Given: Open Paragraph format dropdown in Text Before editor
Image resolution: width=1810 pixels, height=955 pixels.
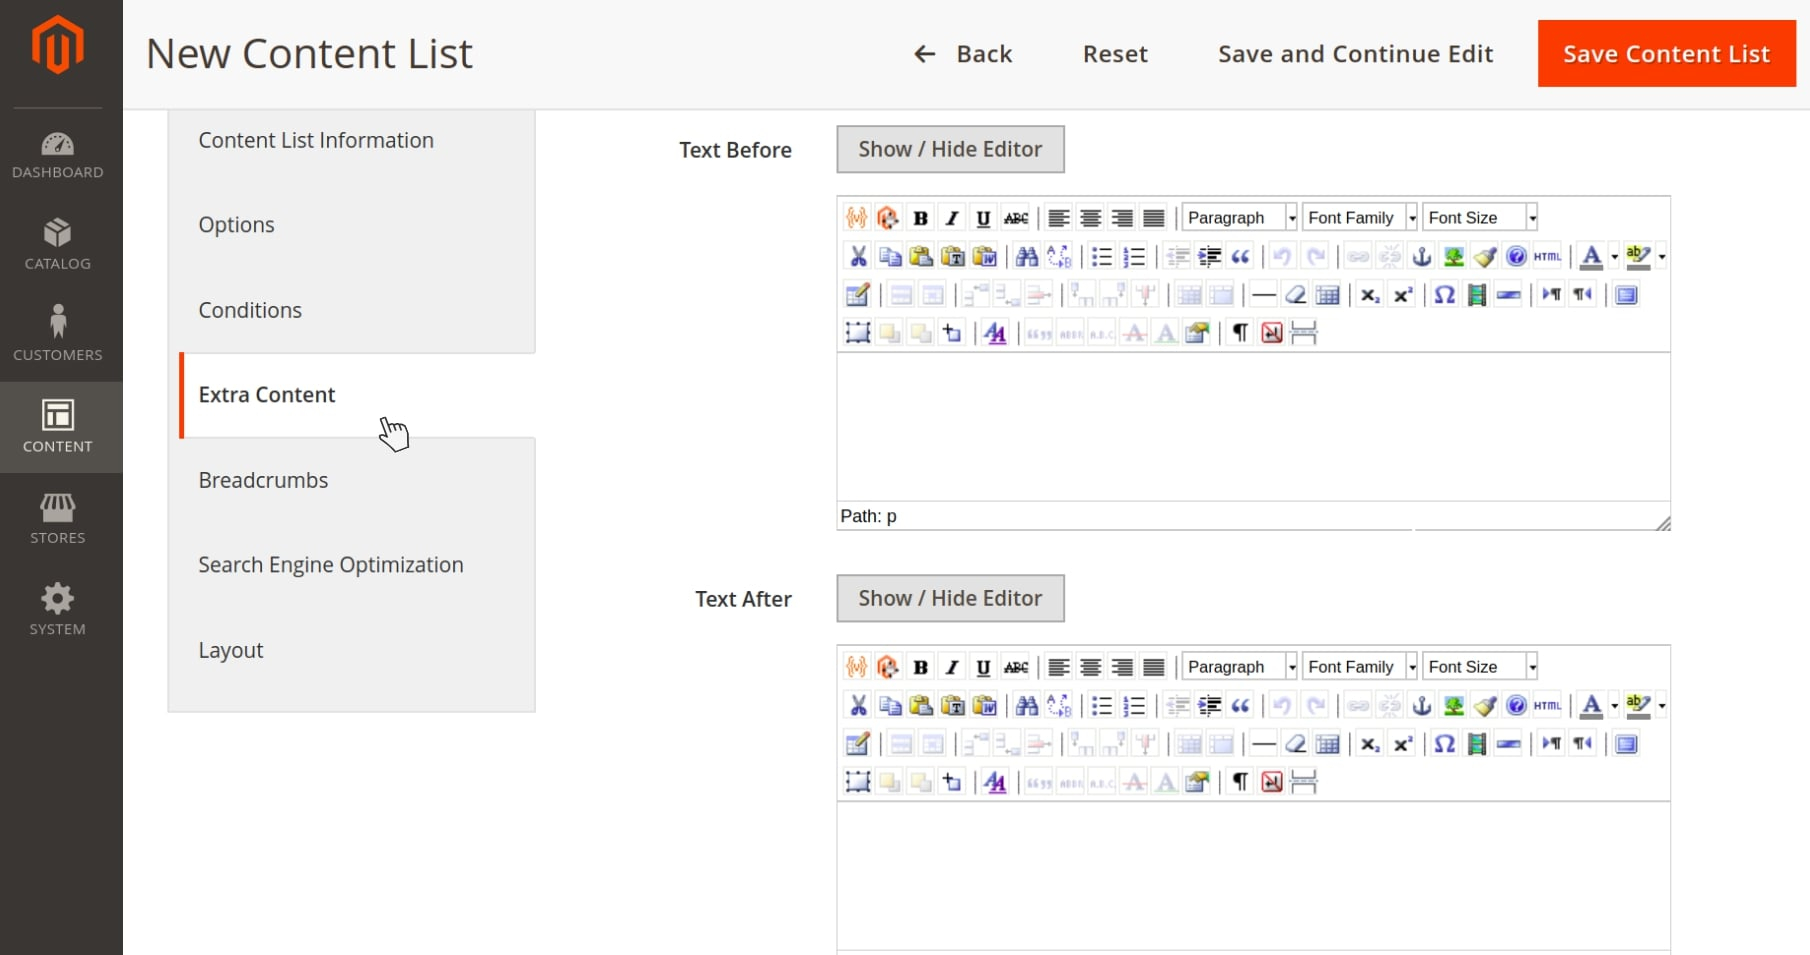Looking at the screenshot, I should pyautogui.click(x=1239, y=218).
